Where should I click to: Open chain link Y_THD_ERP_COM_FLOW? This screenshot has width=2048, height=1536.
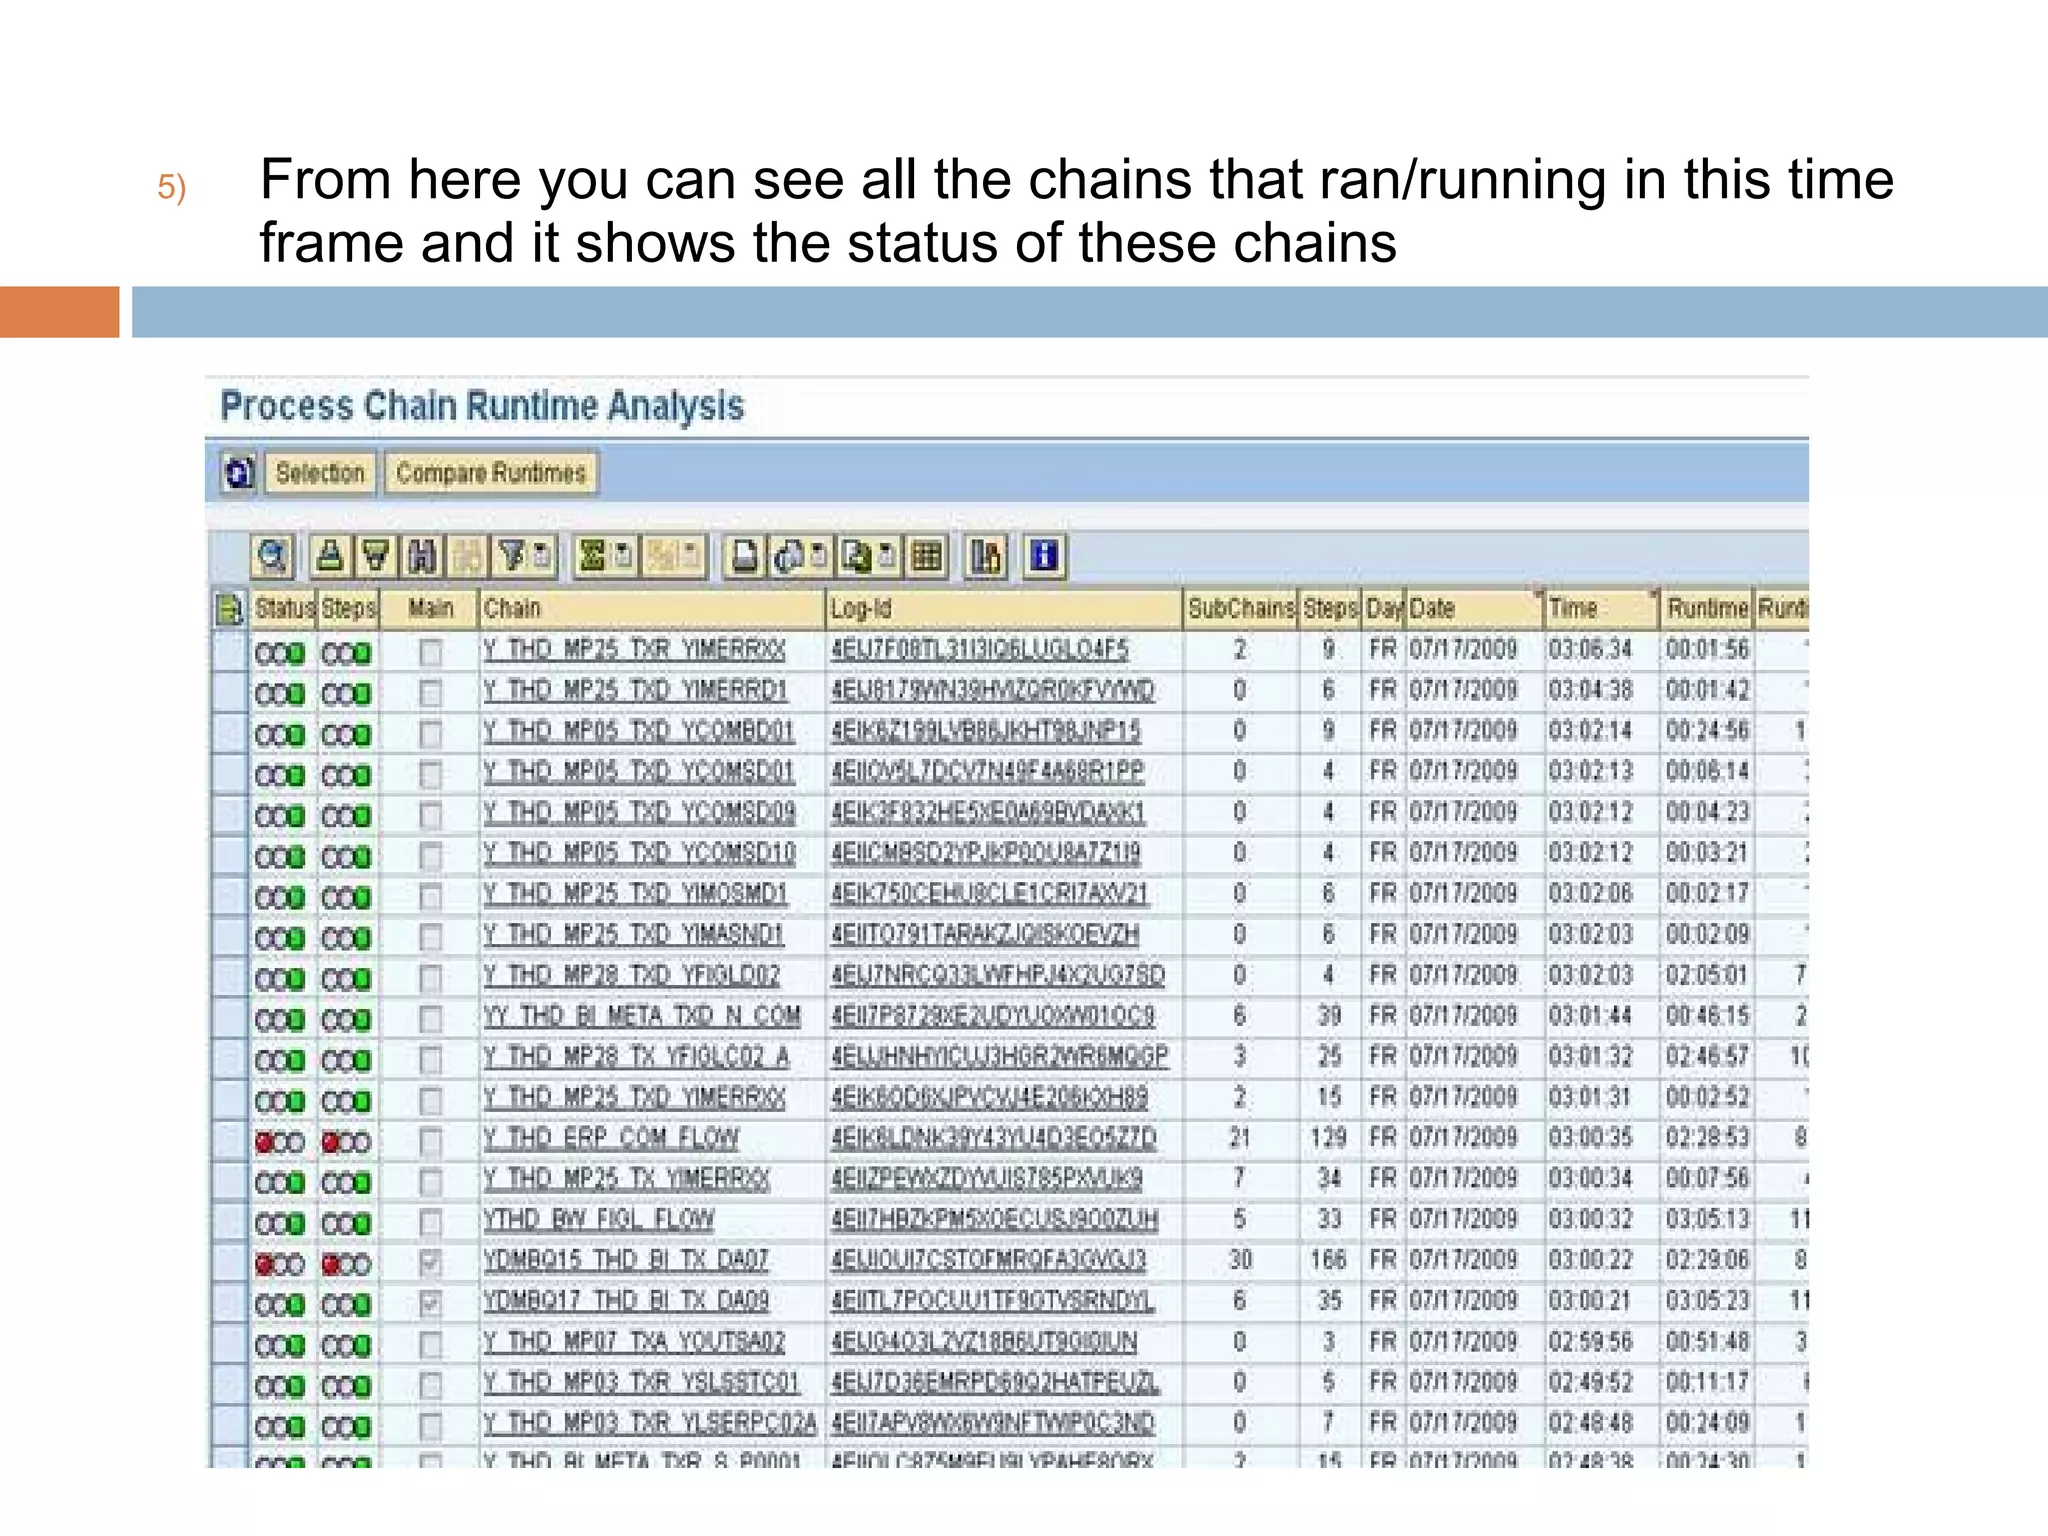(x=611, y=1138)
